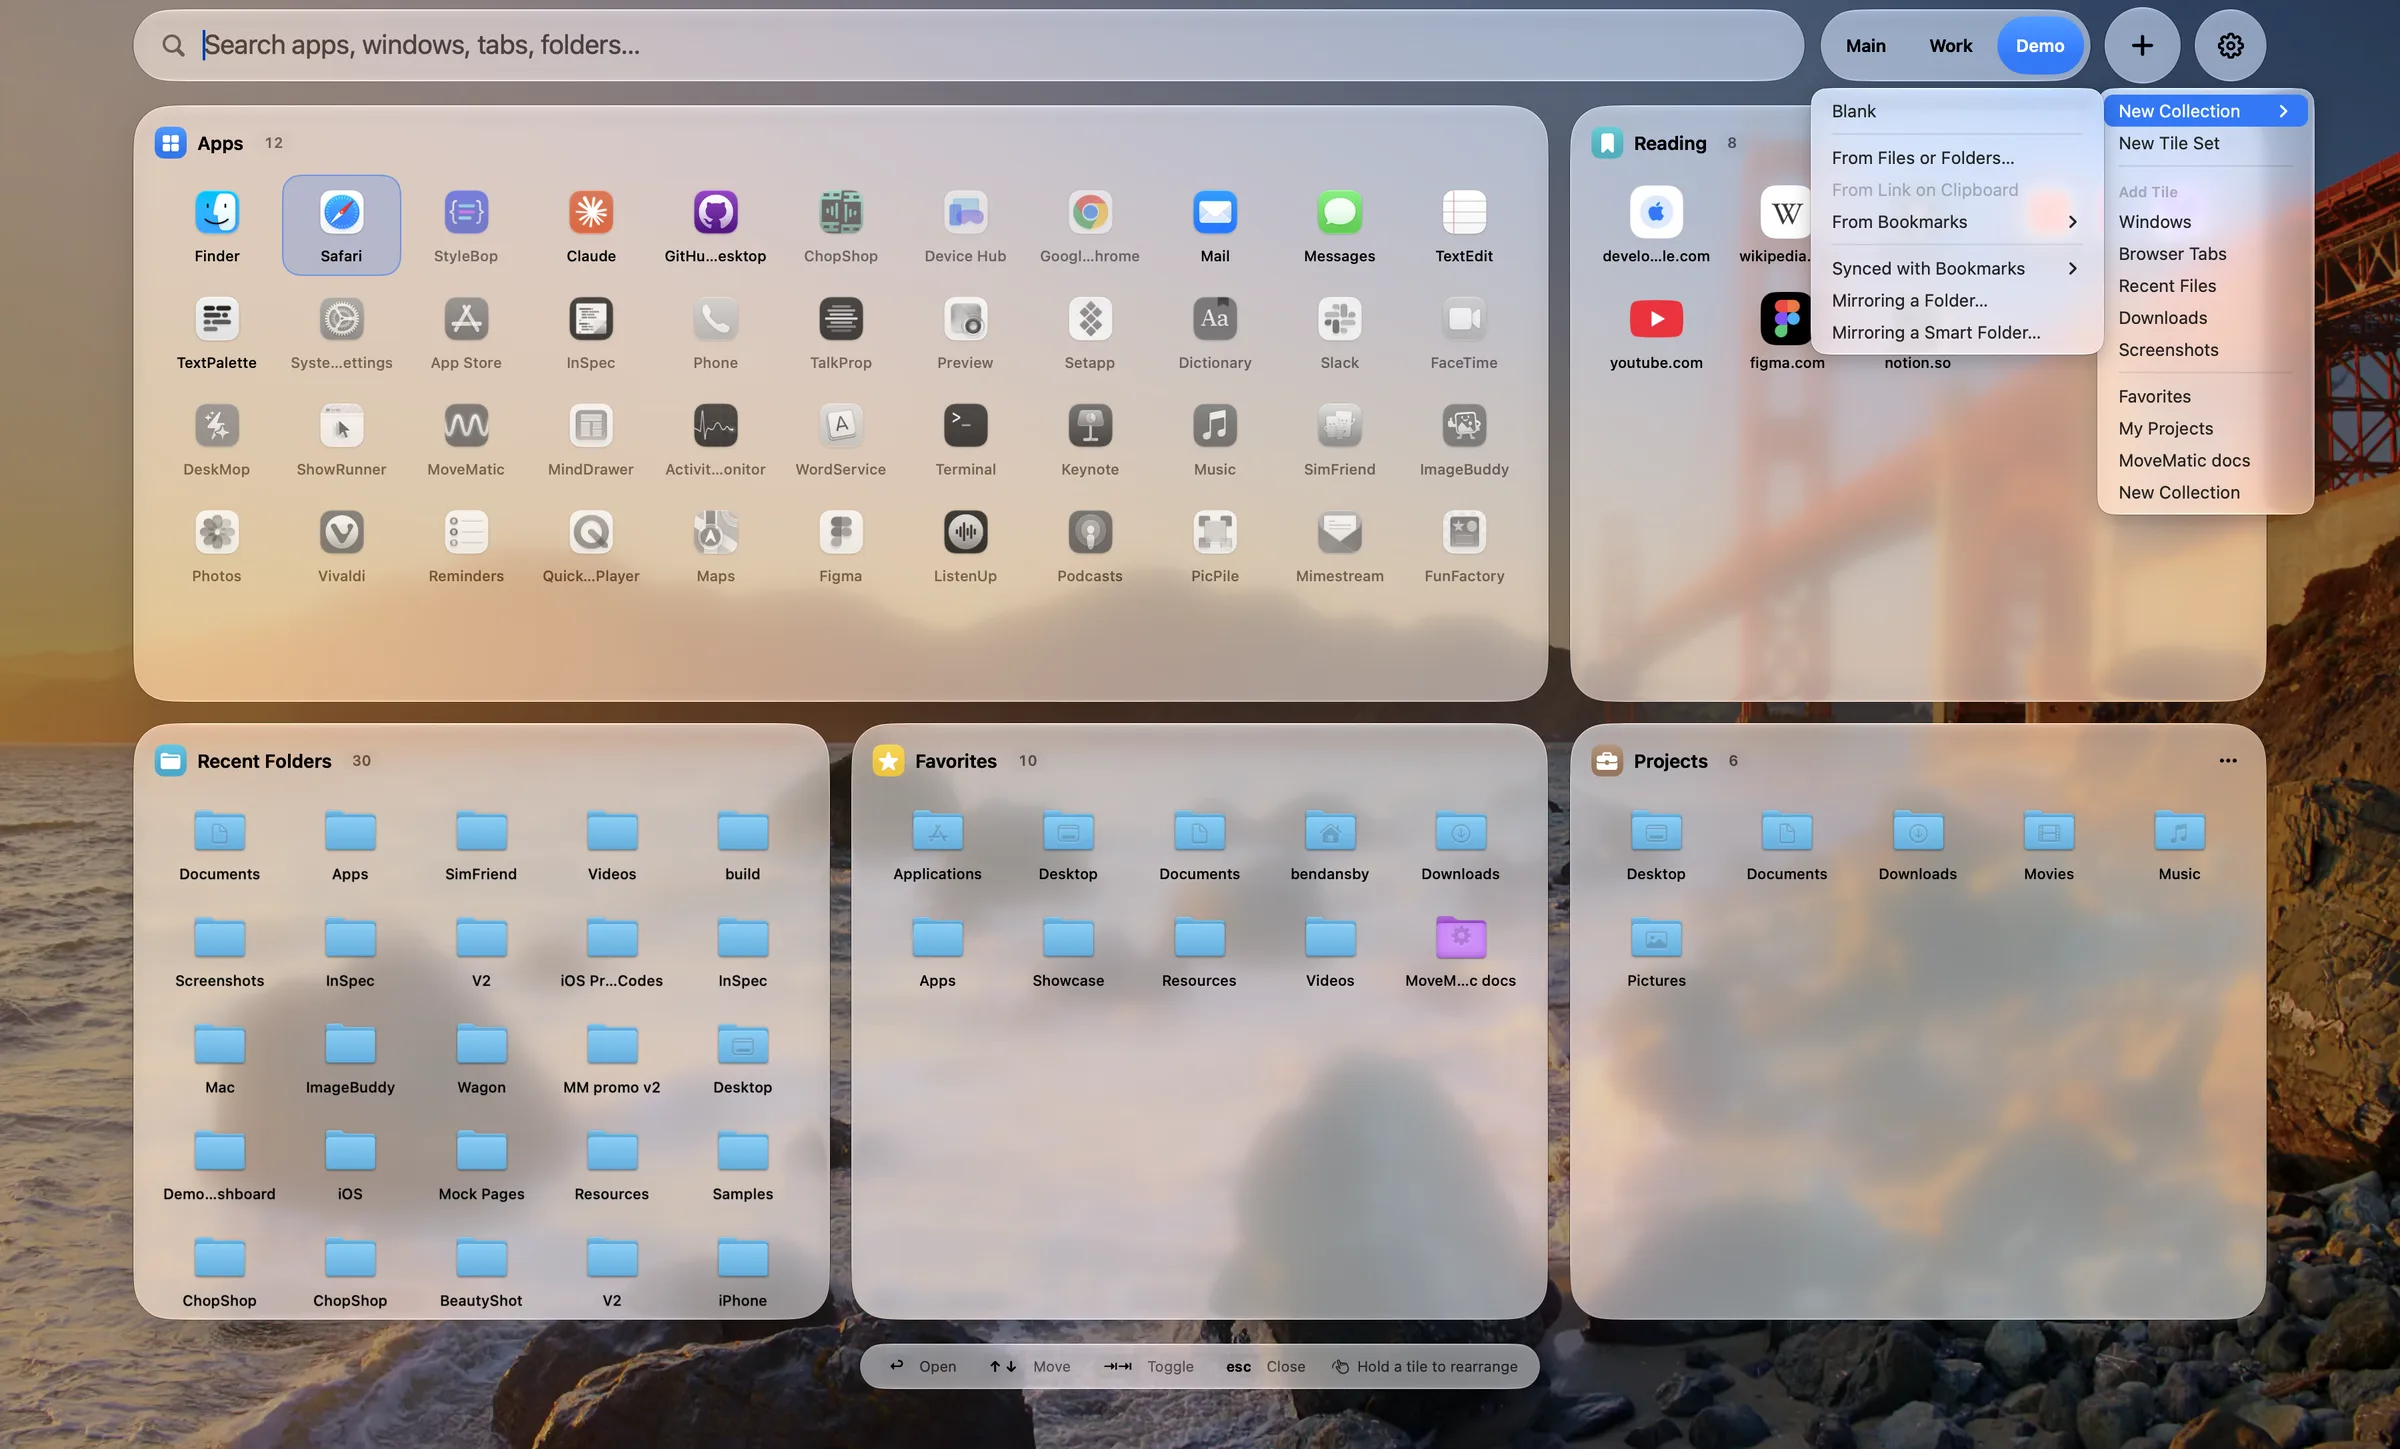Click the plus add button

point(2142,45)
